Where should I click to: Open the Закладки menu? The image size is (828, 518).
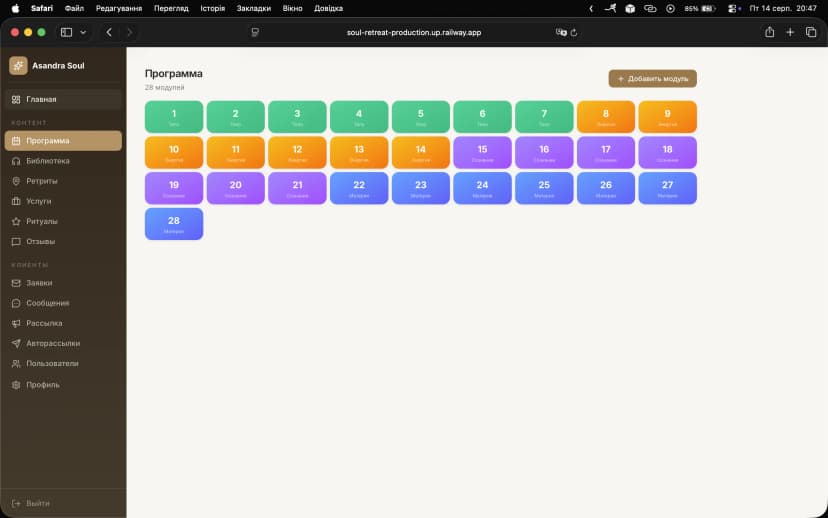coord(253,8)
